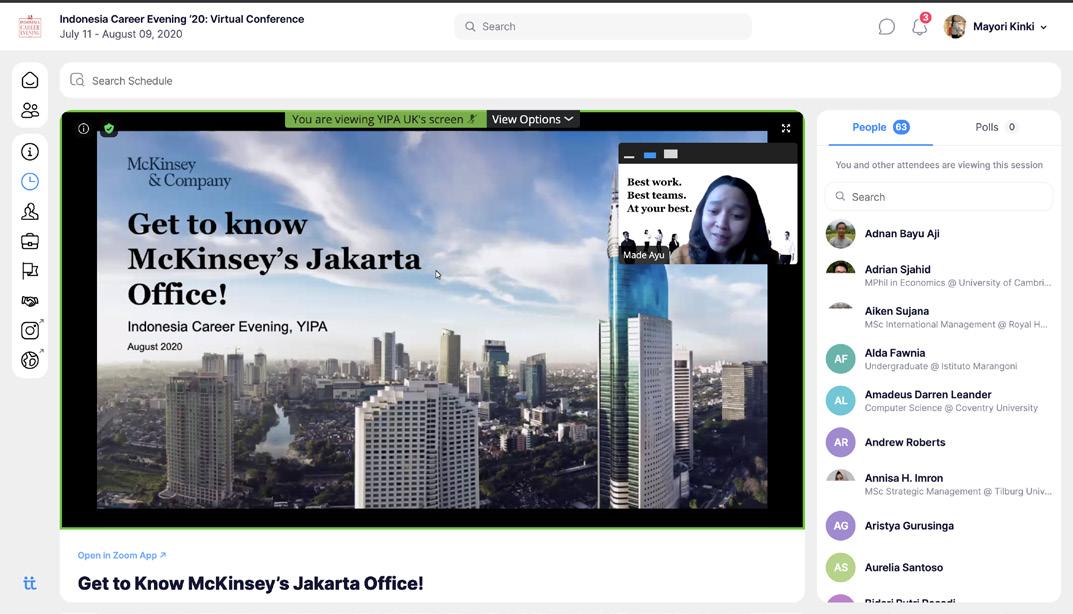This screenshot has width=1073, height=614.
Task: Open the handshake sponsors icon in sidebar
Action: (29, 300)
